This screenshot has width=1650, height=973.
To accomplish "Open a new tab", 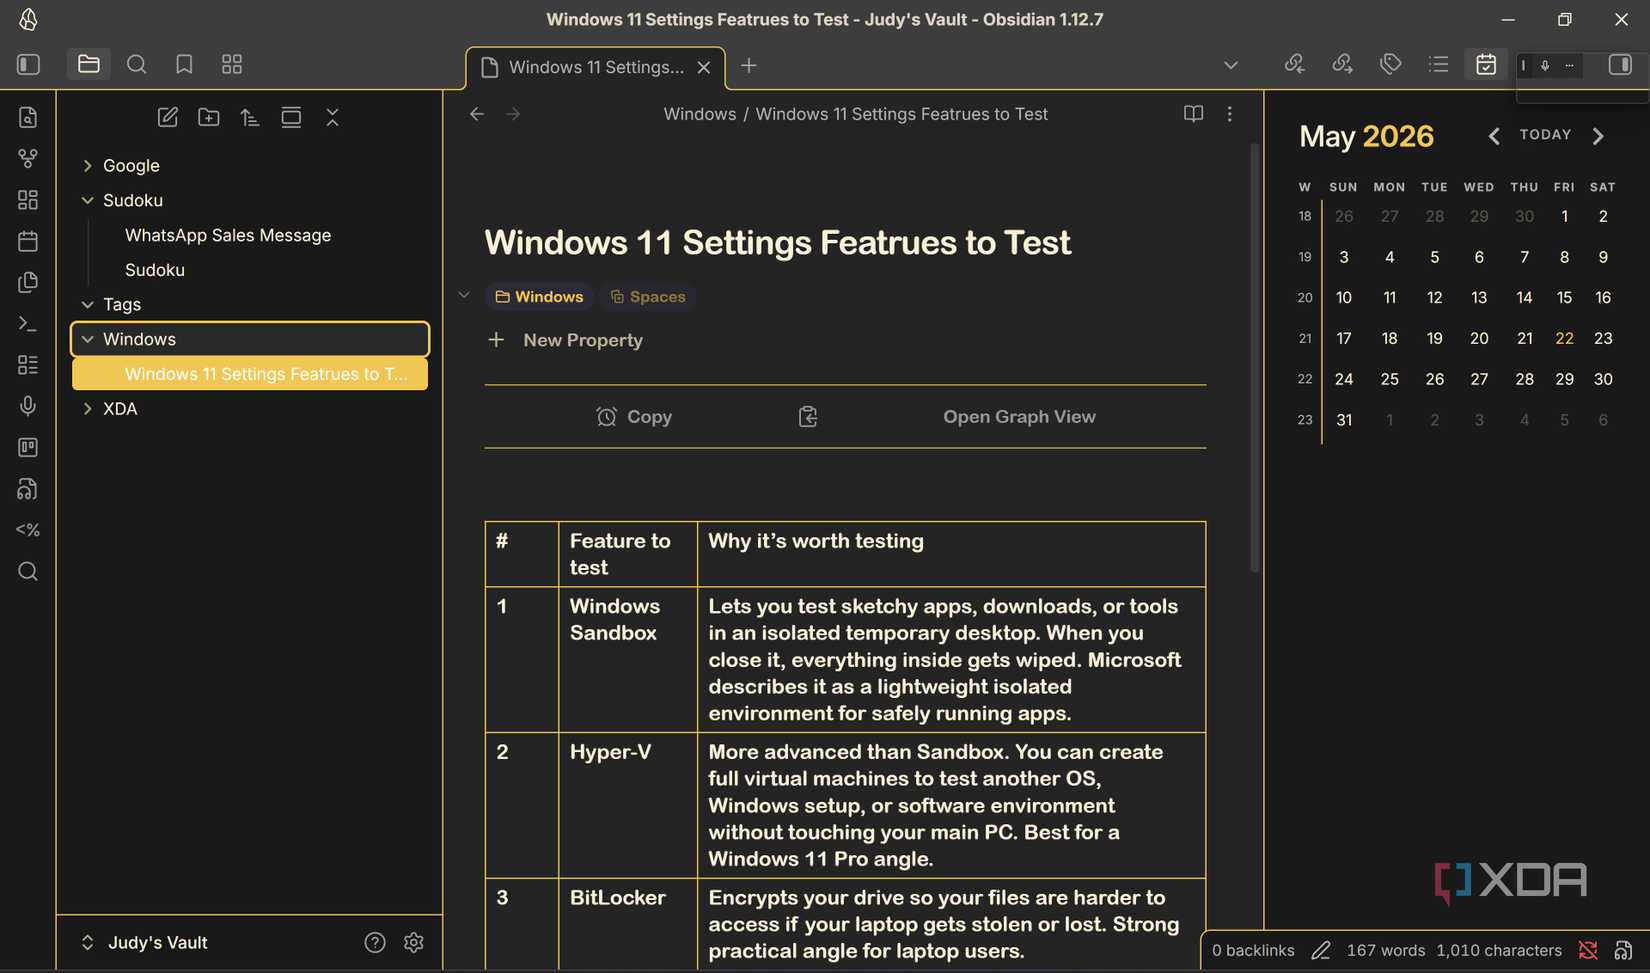I will point(749,65).
